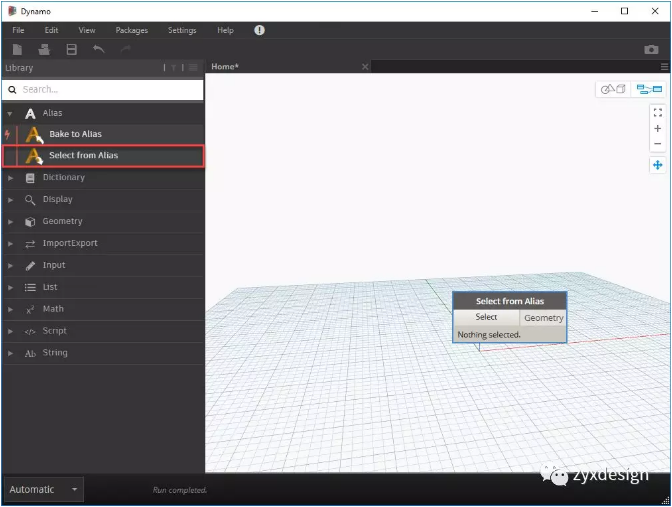672x507 pixels.
Task: Switch to 3D background preview navigation
Action: (x=613, y=89)
